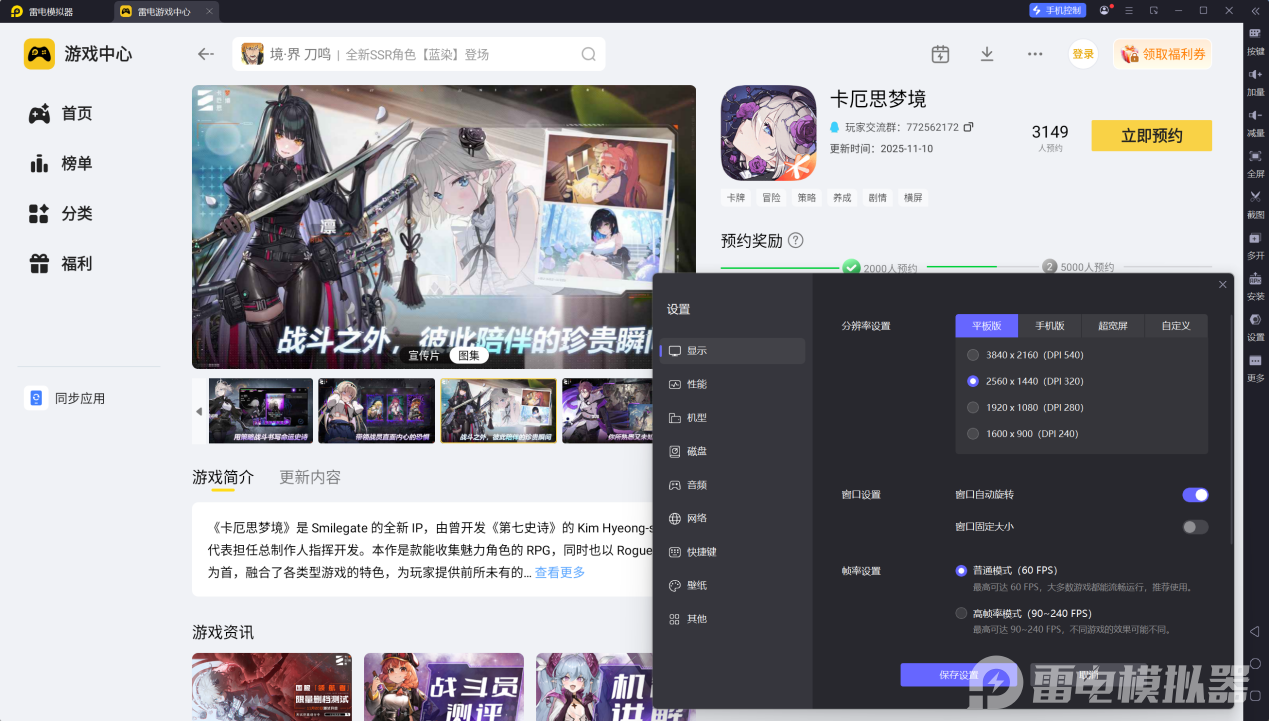This screenshot has height=721, width=1269.
Task: Click the search magnifier icon
Action: point(589,54)
